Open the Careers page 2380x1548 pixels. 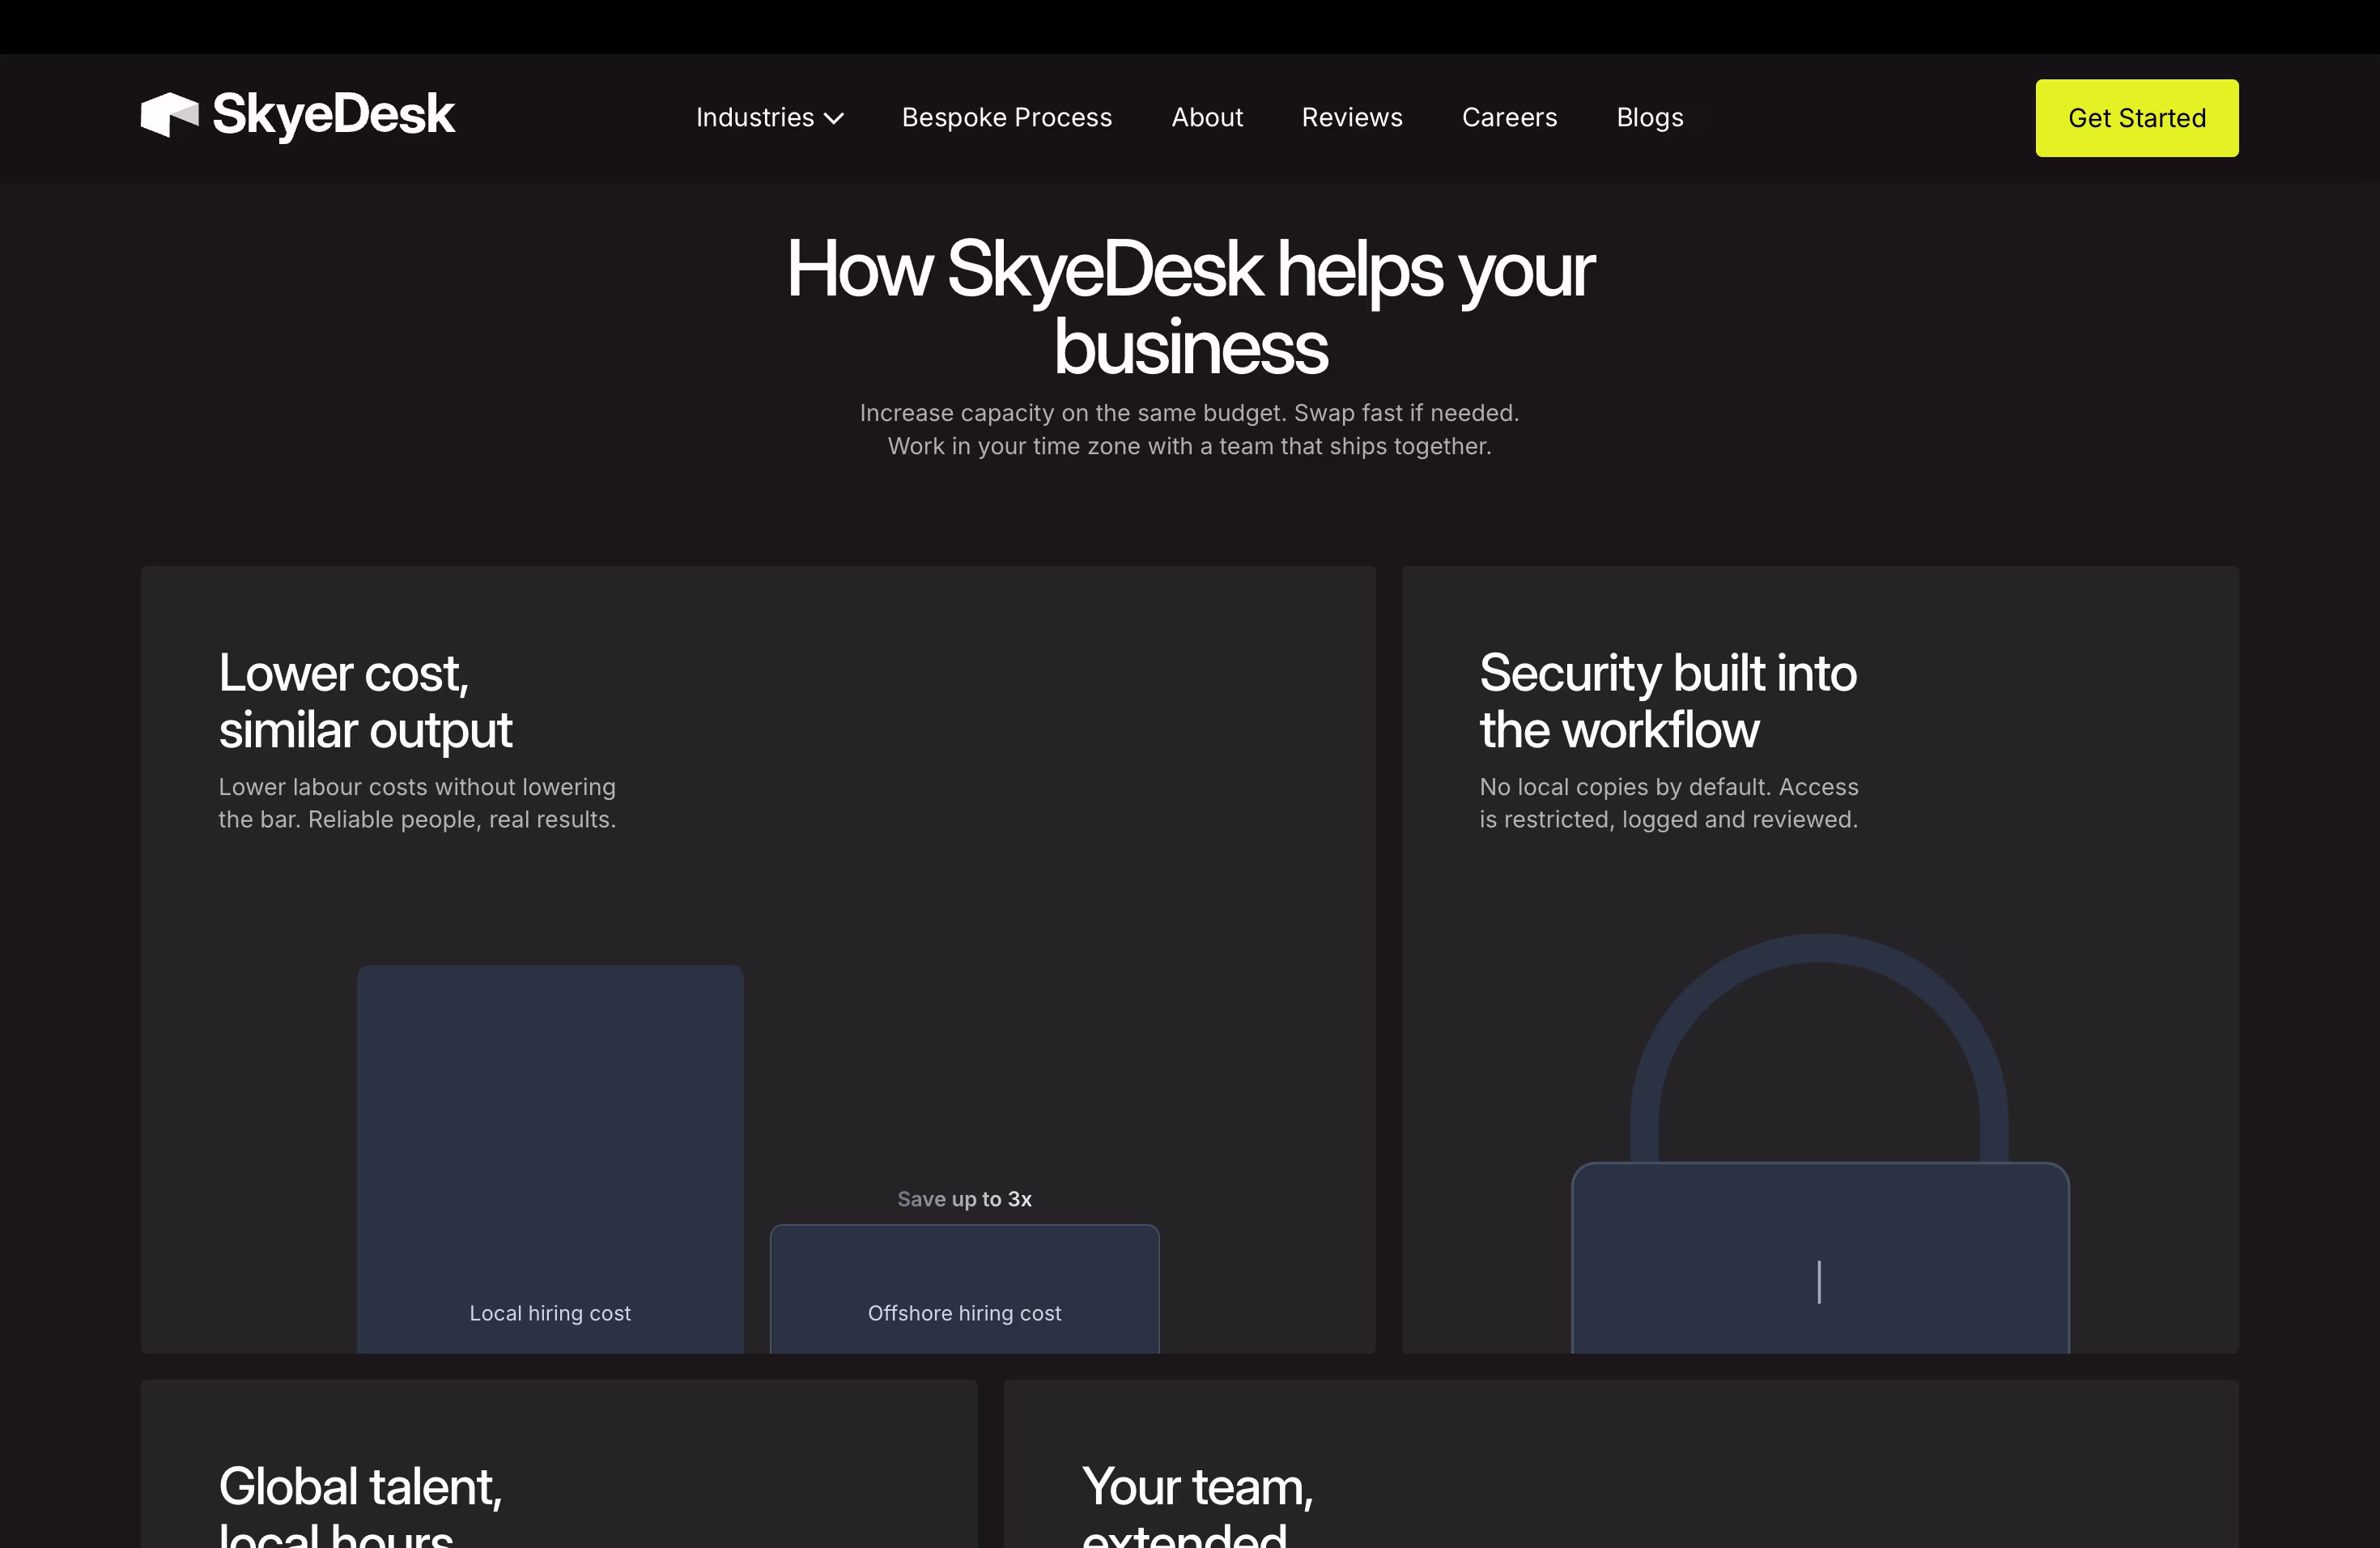click(x=1509, y=118)
